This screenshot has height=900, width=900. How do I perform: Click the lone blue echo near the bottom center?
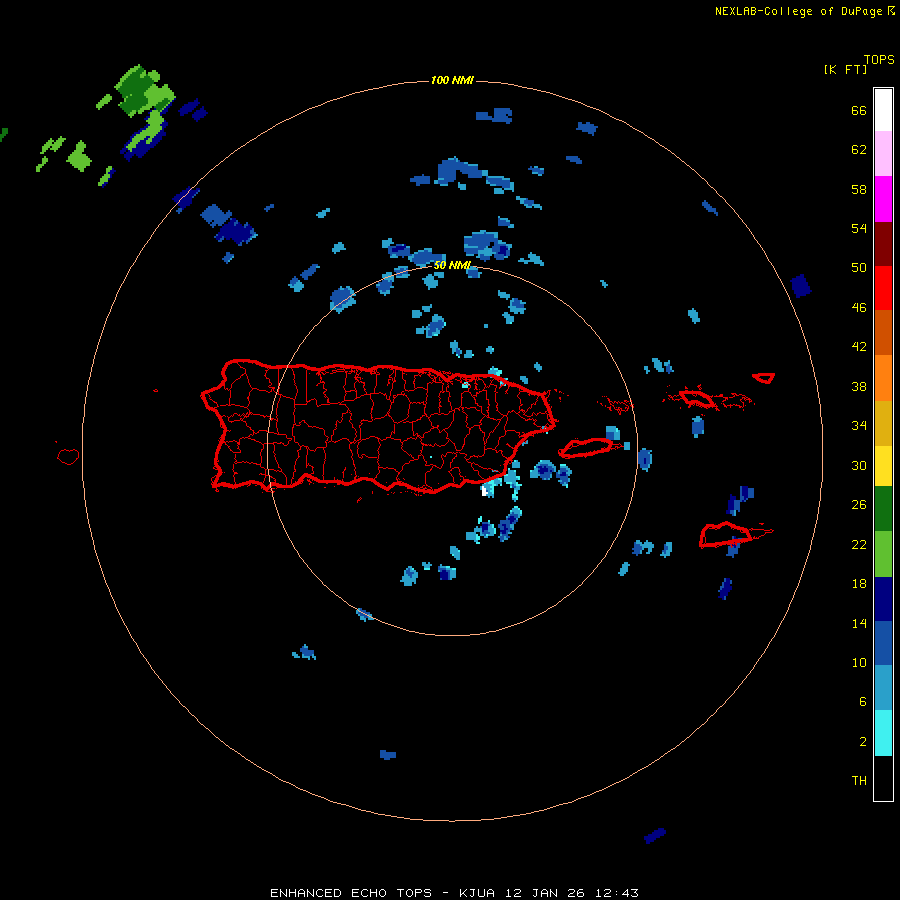(x=388, y=755)
